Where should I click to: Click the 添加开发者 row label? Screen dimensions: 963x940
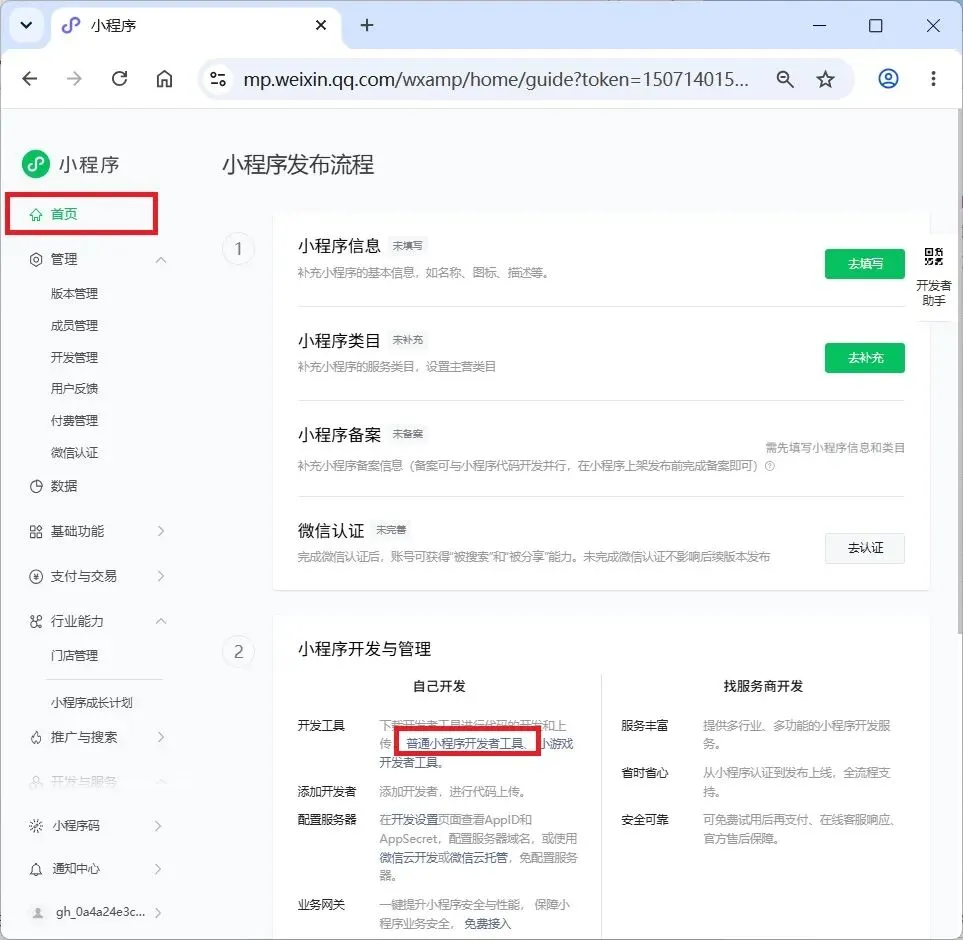[327, 792]
